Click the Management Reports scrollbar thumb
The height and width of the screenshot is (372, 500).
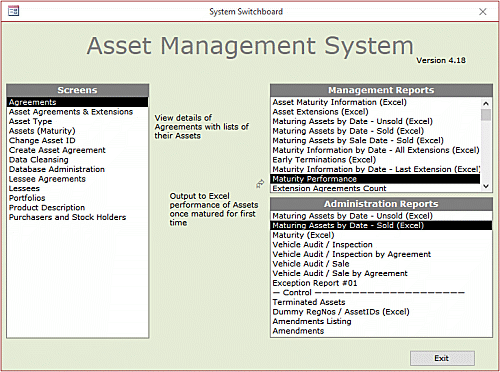[486, 115]
